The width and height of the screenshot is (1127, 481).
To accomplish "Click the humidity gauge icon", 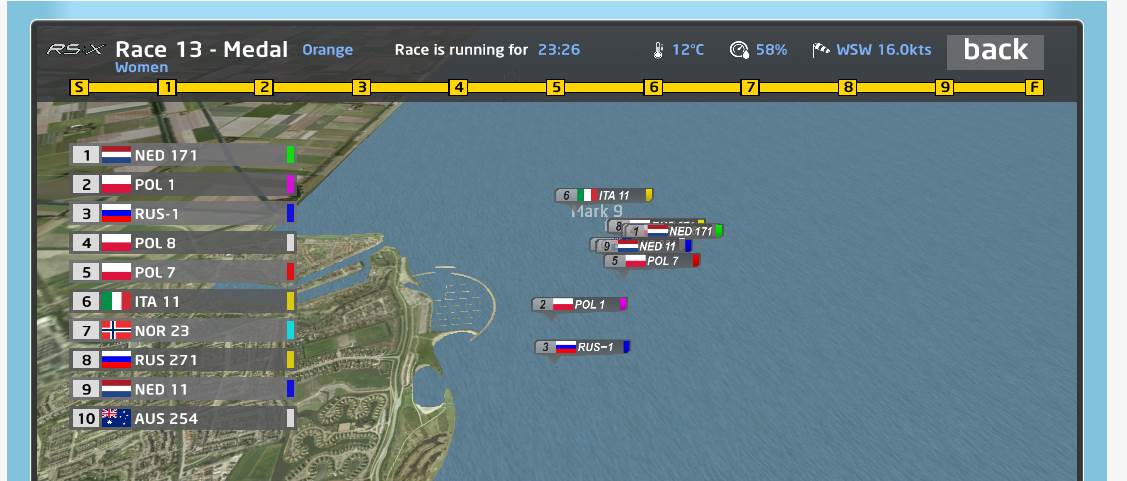I will click(x=739, y=50).
